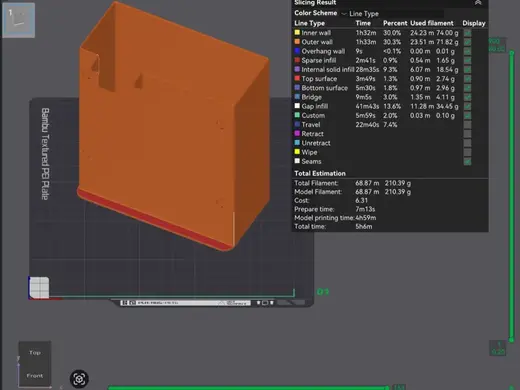Click the Model printing time 4h59m value
Image resolution: width=520 pixels, height=390 pixels.
[x=366, y=218]
